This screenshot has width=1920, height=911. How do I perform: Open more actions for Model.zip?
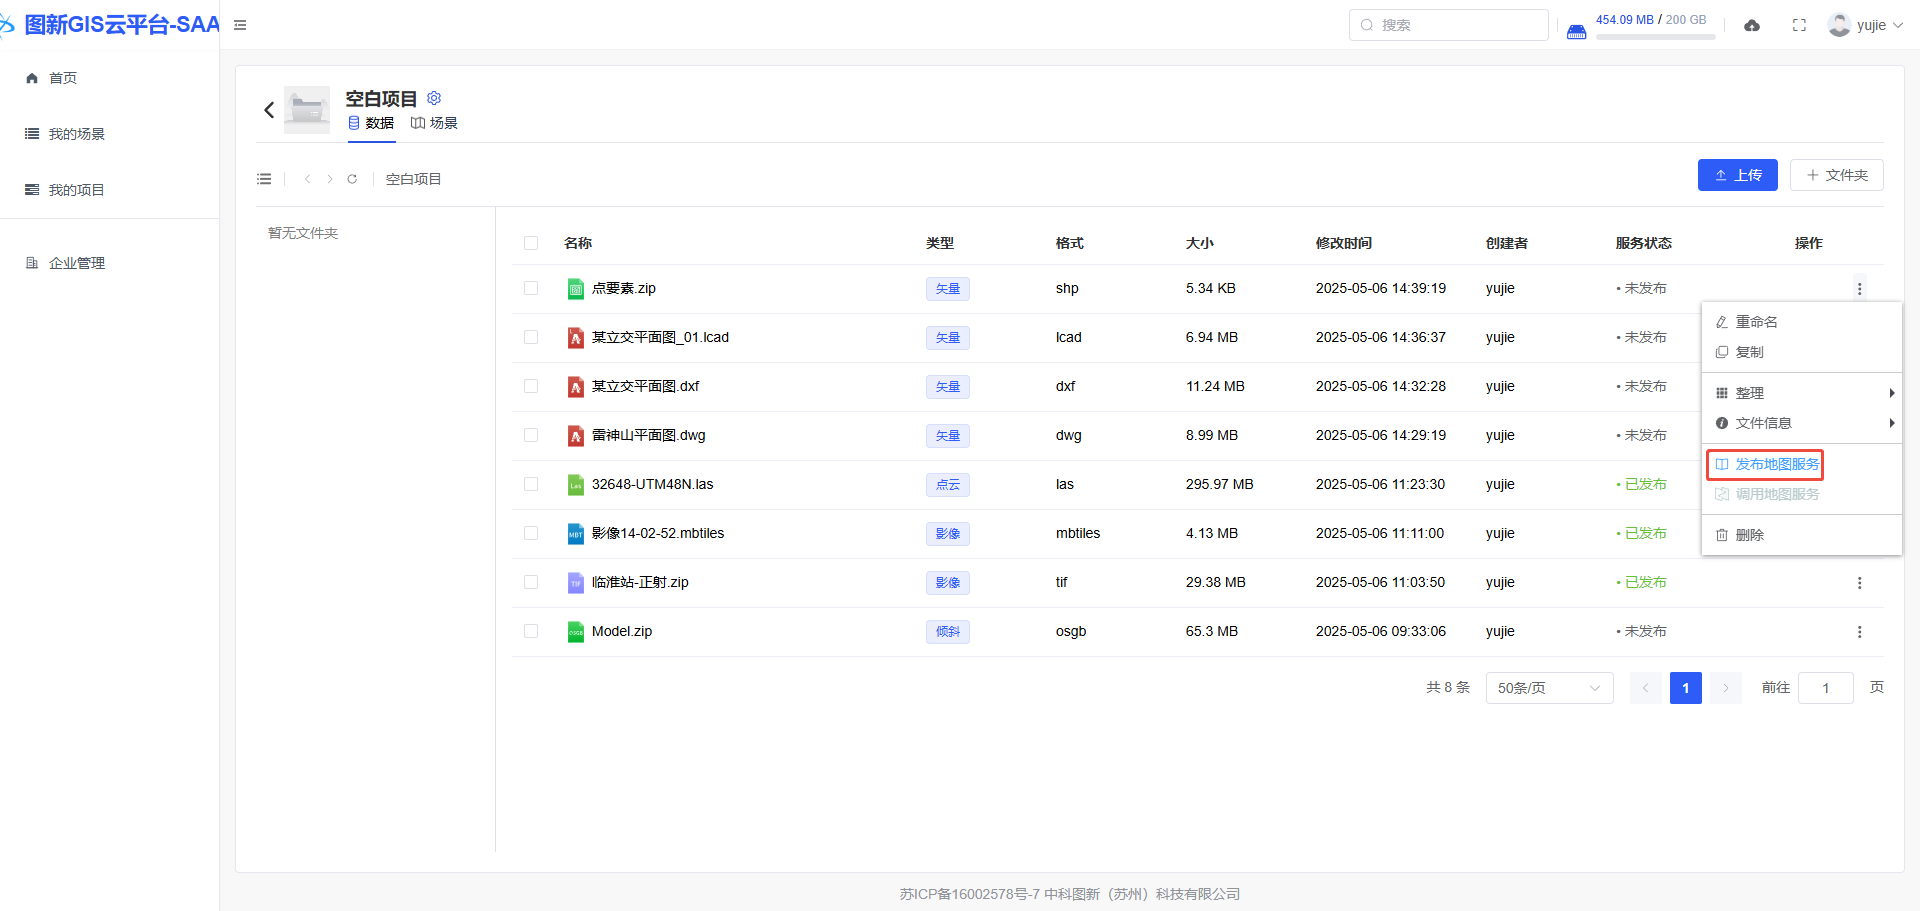(x=1859, y=632)
